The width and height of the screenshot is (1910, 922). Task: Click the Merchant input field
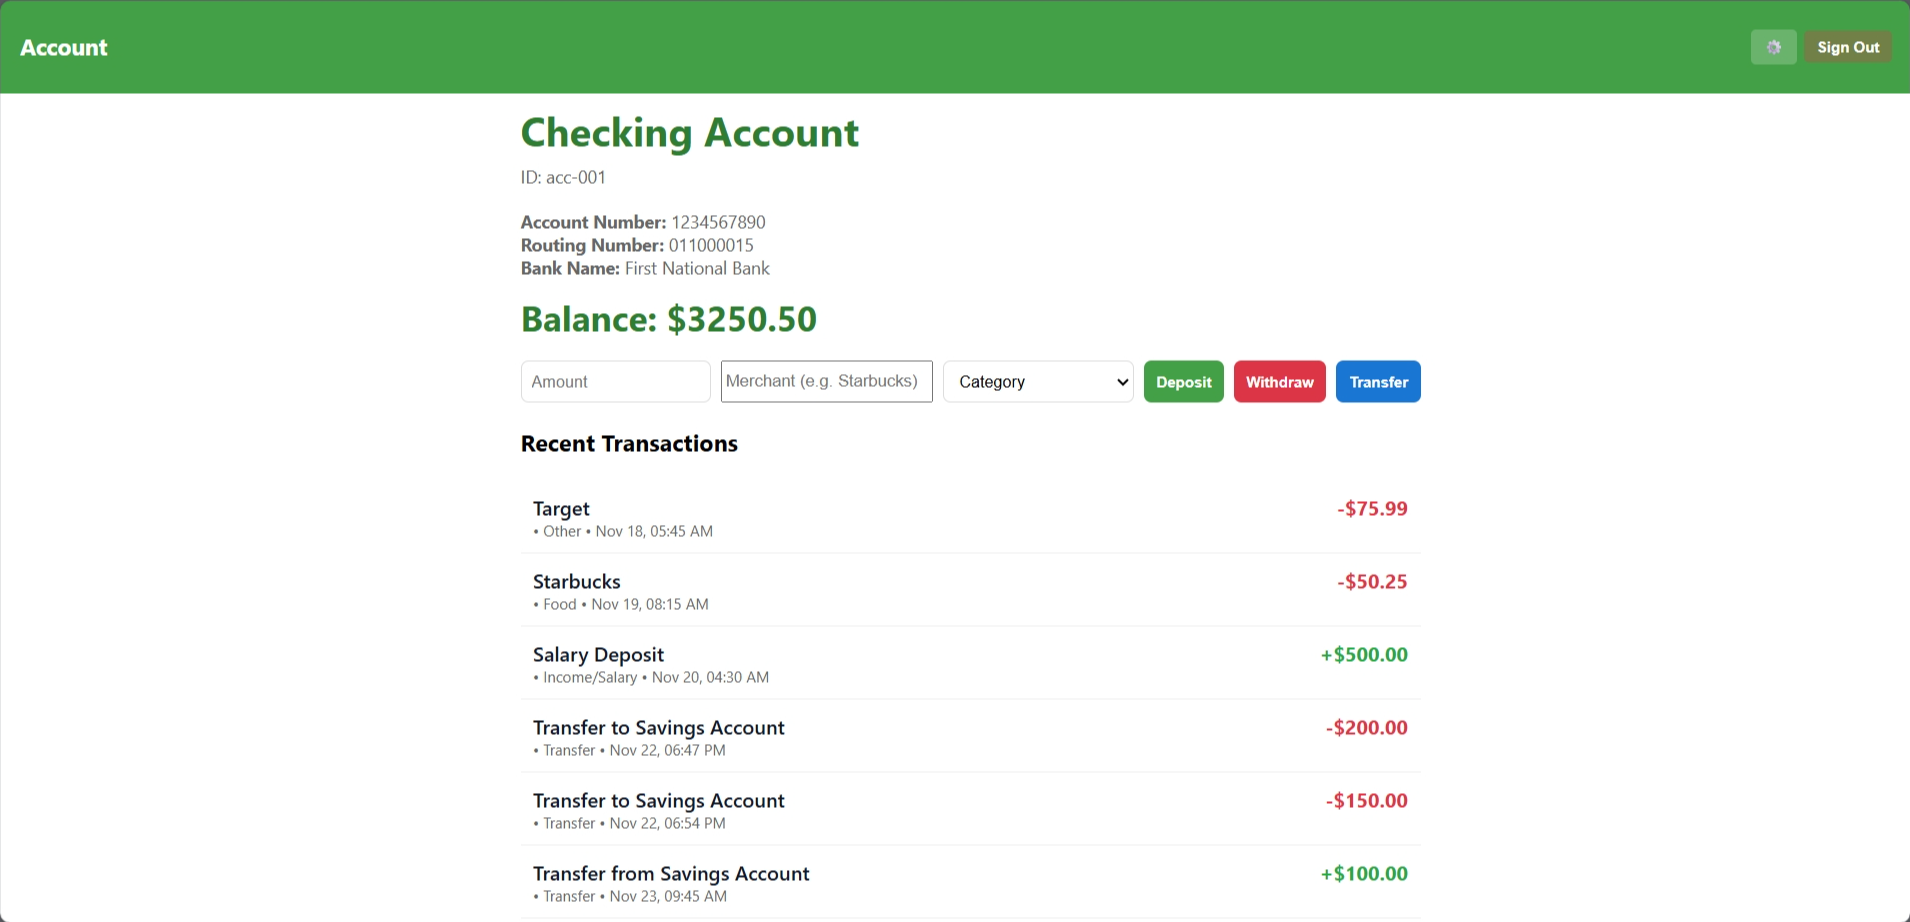click(826, 381)
